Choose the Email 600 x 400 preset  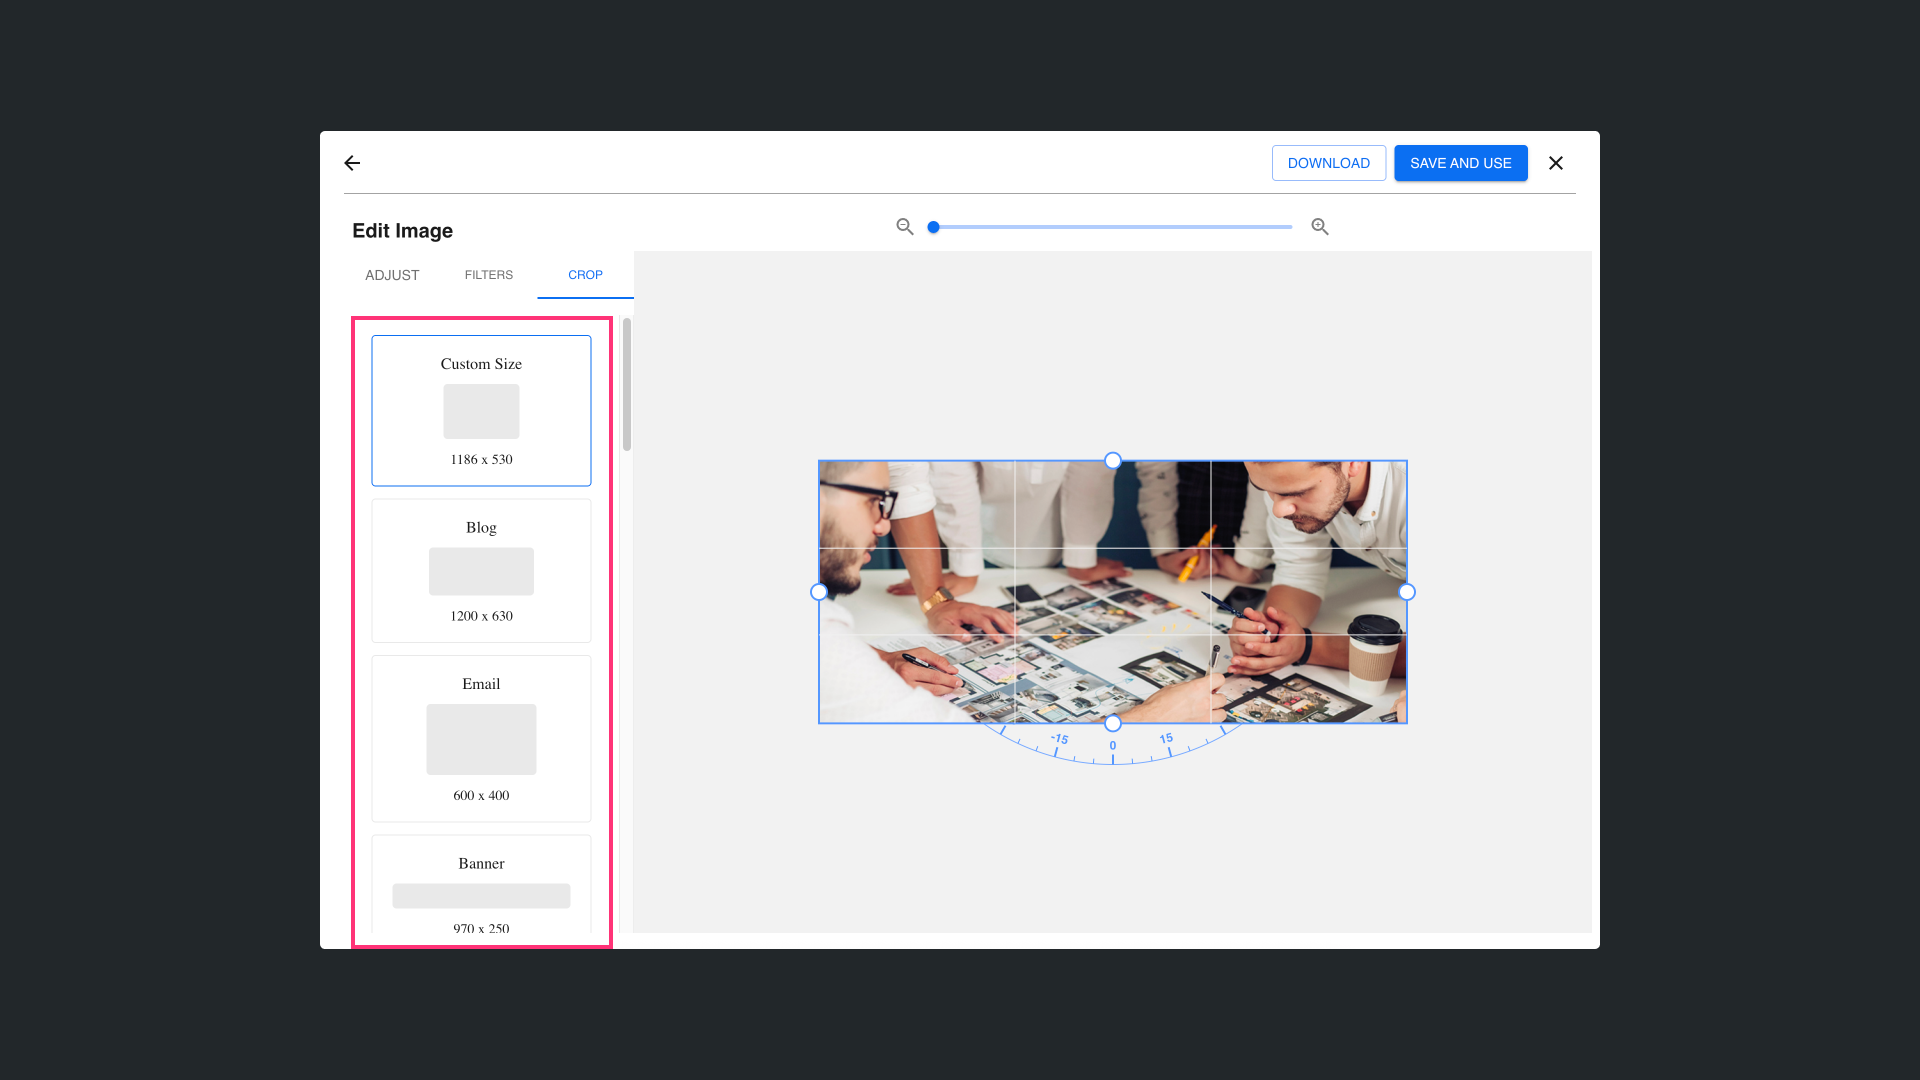coord(481,739)
